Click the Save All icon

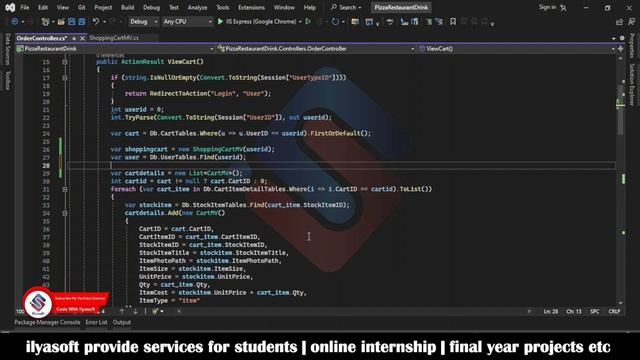click(82, 22)
